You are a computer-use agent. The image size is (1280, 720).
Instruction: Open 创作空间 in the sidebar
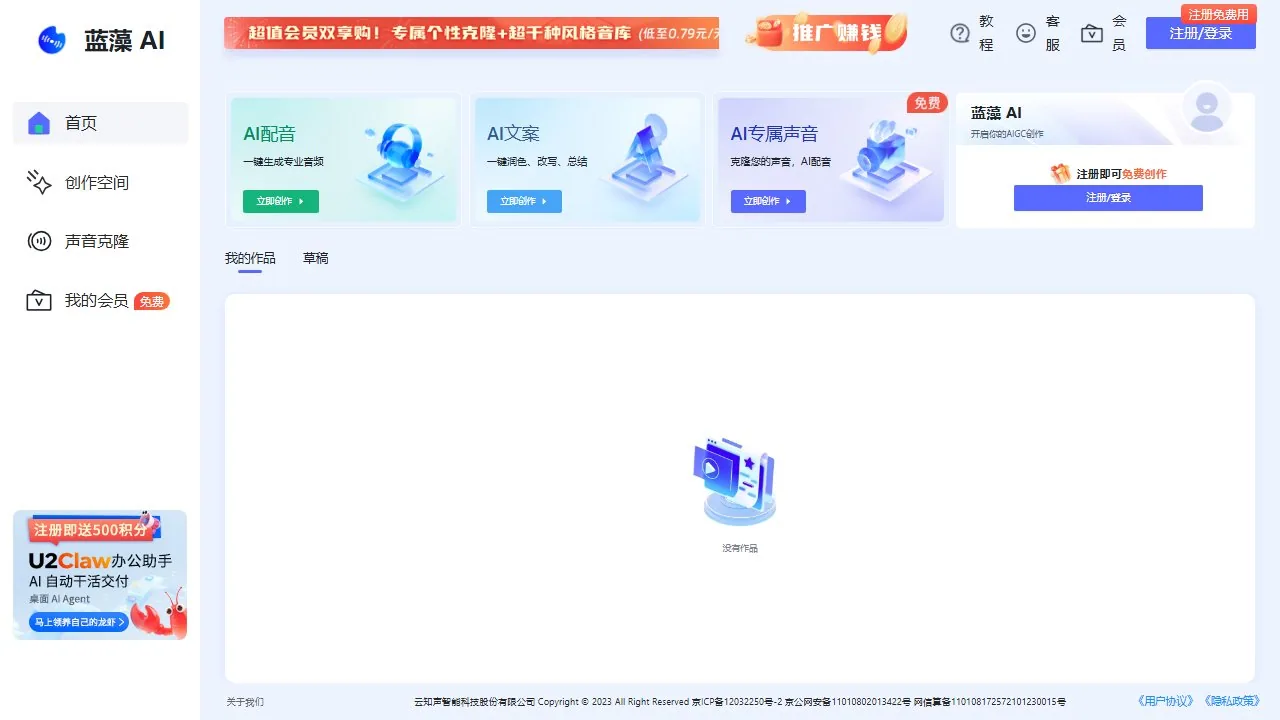pos(100,182)
